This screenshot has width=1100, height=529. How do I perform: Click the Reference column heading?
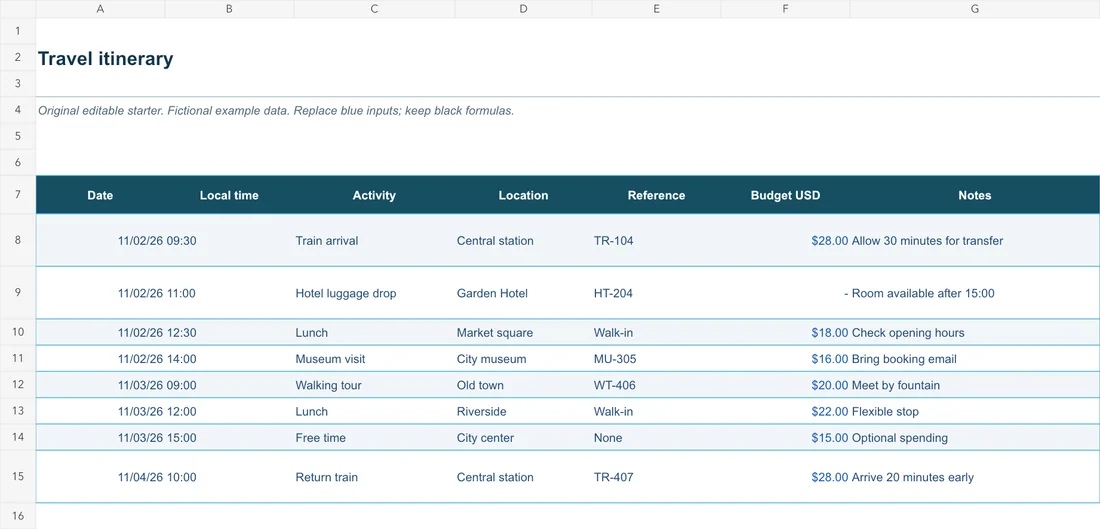coord(656,195)
